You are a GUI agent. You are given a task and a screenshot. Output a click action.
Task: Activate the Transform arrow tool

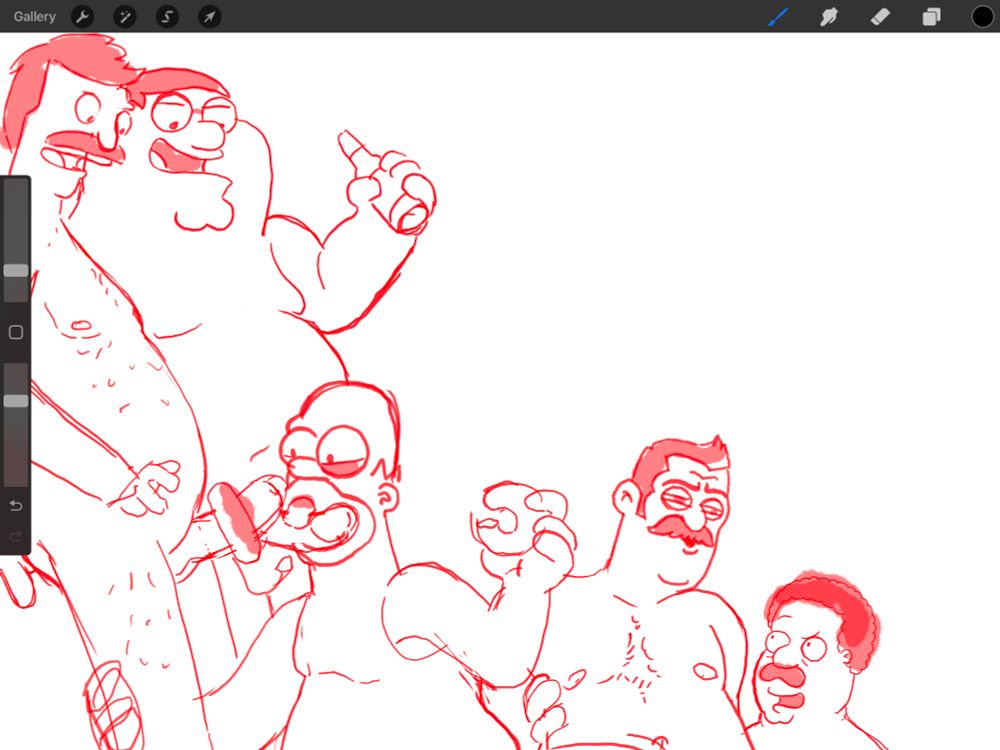click(209, 17)
